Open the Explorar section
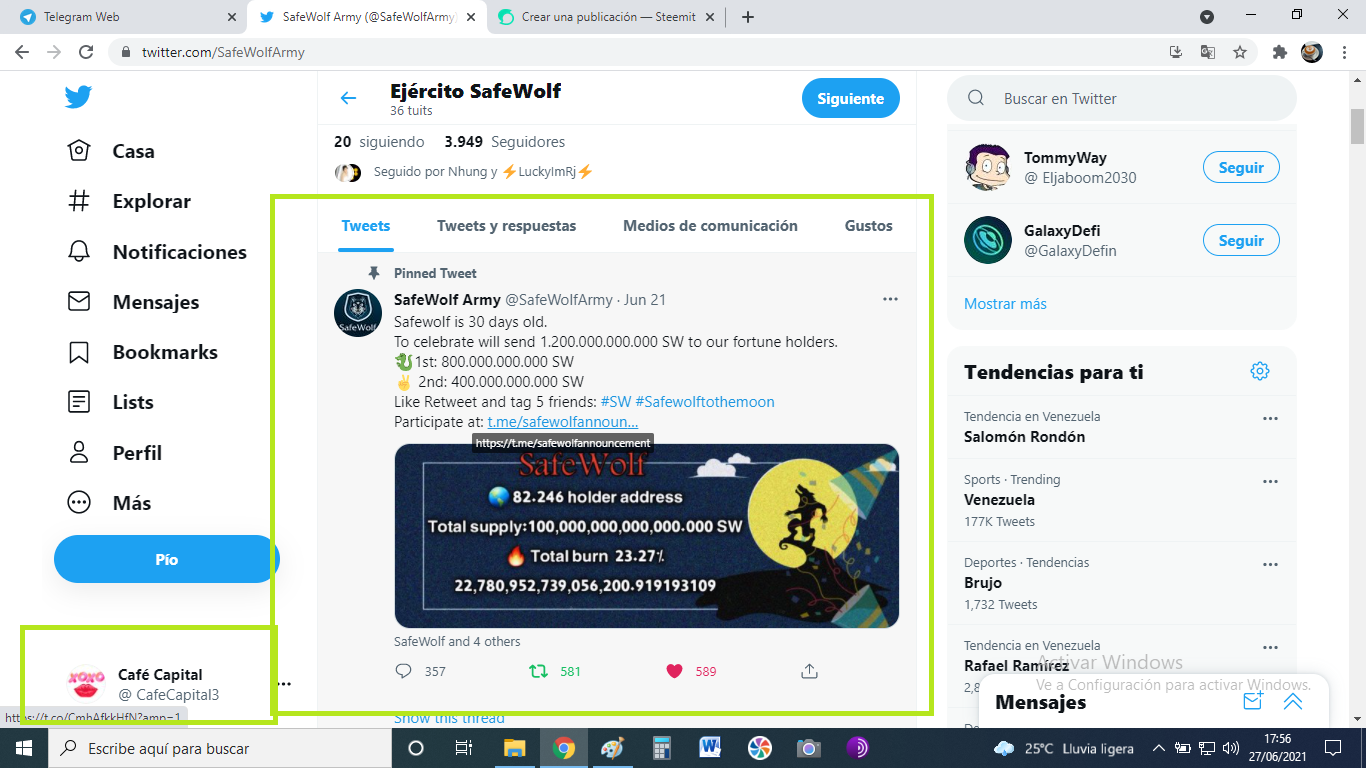The width and height of the screenshot is (1366, 768). tap(129, 201)
